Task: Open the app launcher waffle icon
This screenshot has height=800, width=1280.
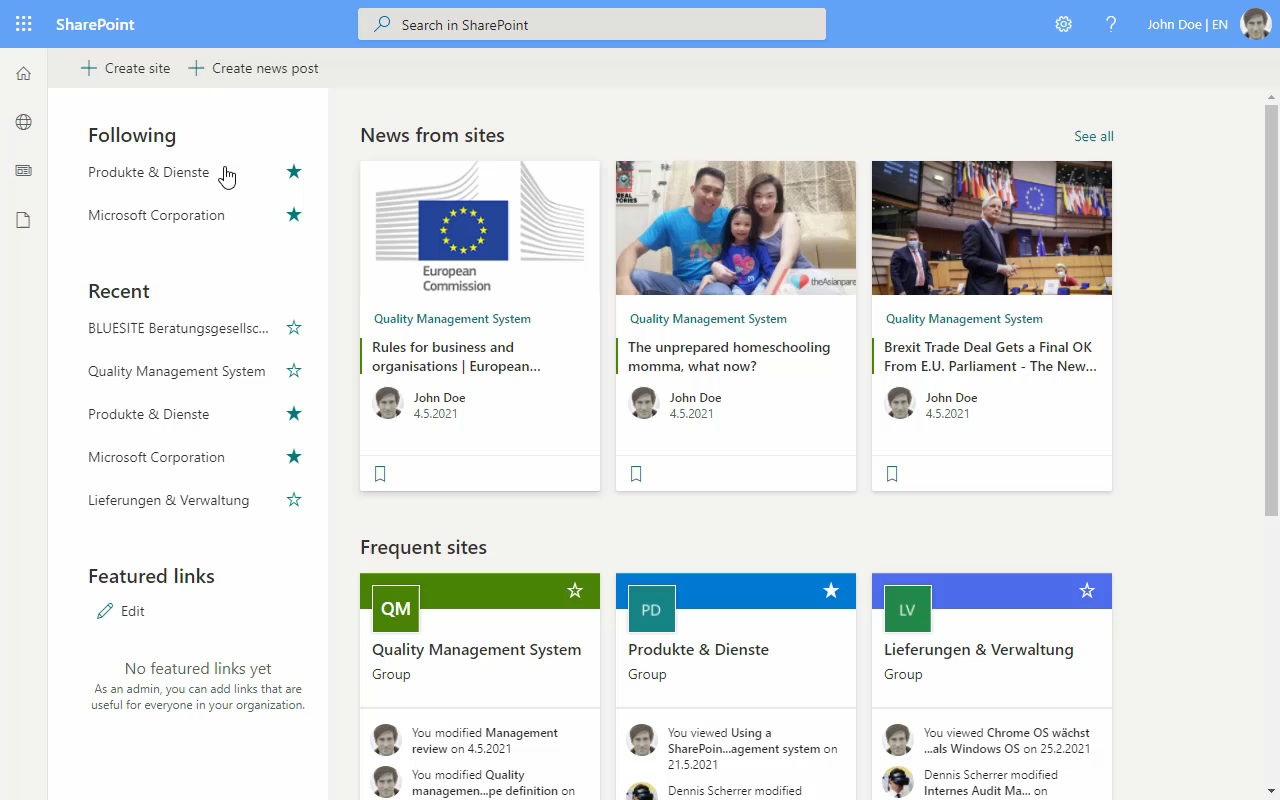Action: pos(24,24)
